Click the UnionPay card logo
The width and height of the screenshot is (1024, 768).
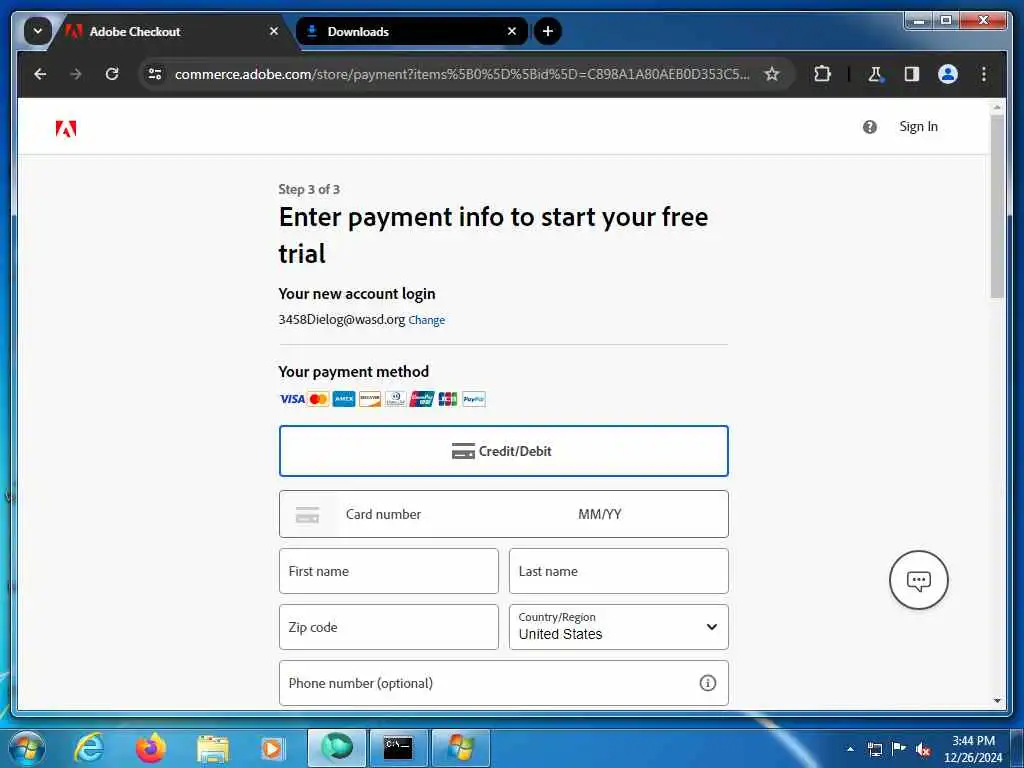(x=421, y=399)
